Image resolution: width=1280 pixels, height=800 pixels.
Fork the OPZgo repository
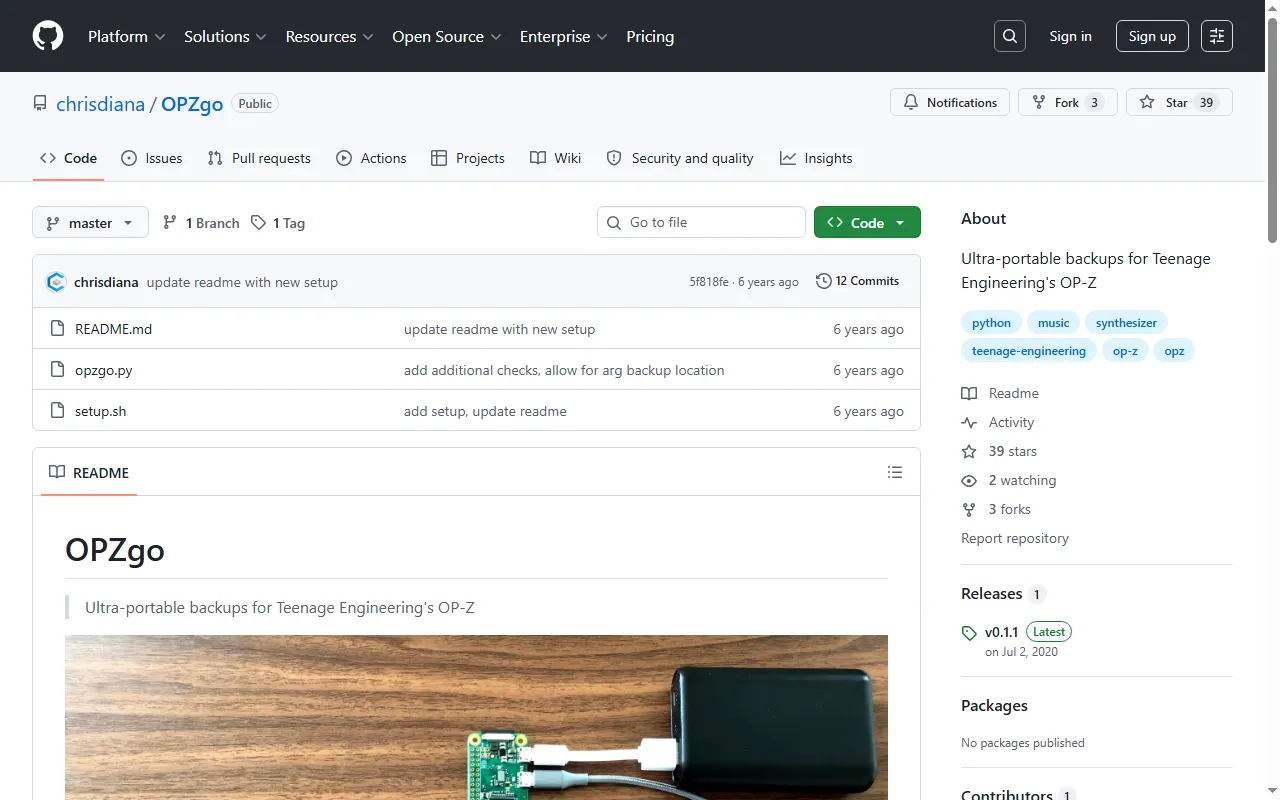[1067, 102]
